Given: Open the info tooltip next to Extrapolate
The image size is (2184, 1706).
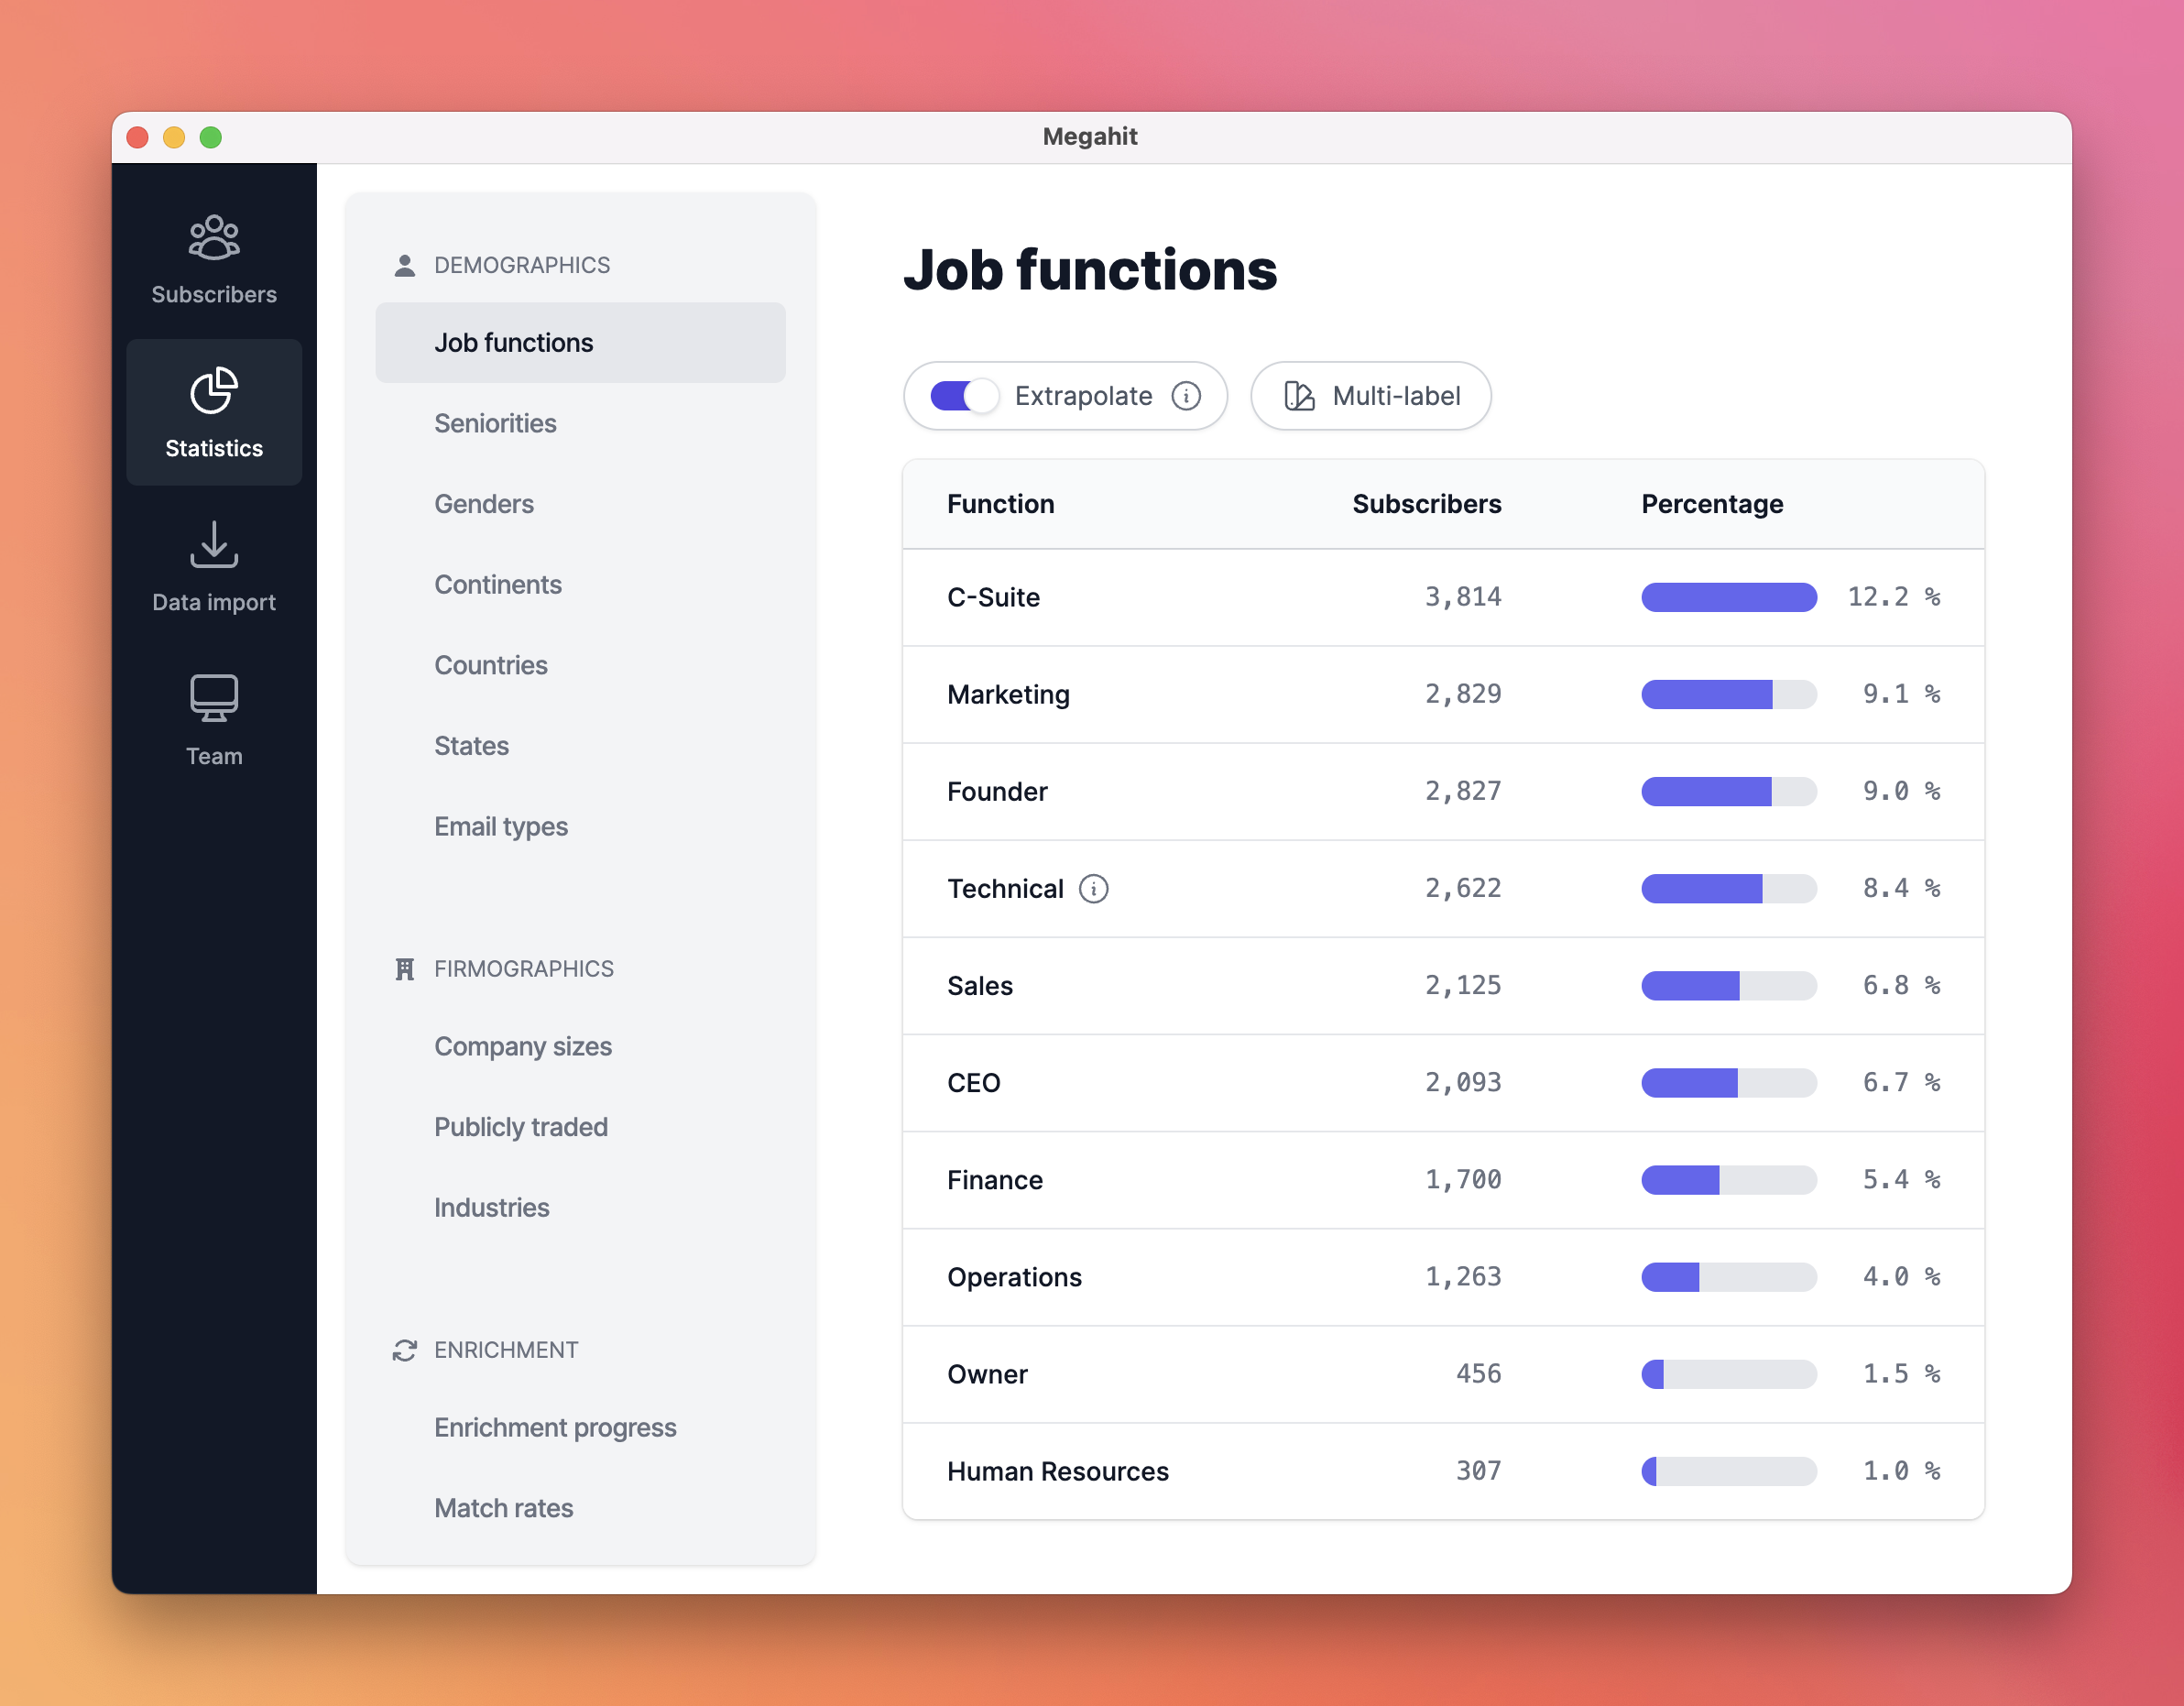Looking at the screenshot, I should point(1187,396).
